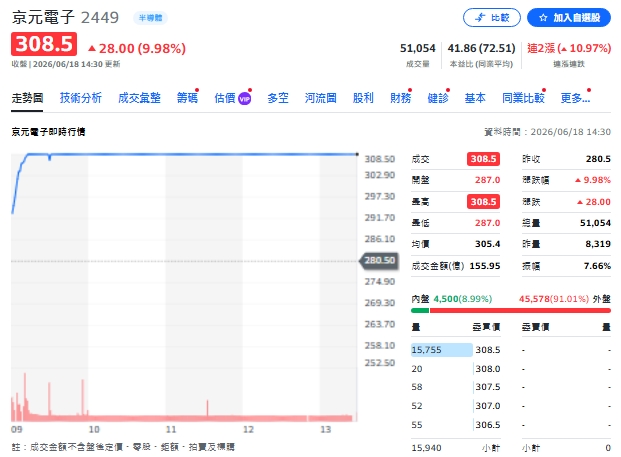The image size is (621, 457).
Task: Switch to 多空 tab
Action: [x=278, y=98]
